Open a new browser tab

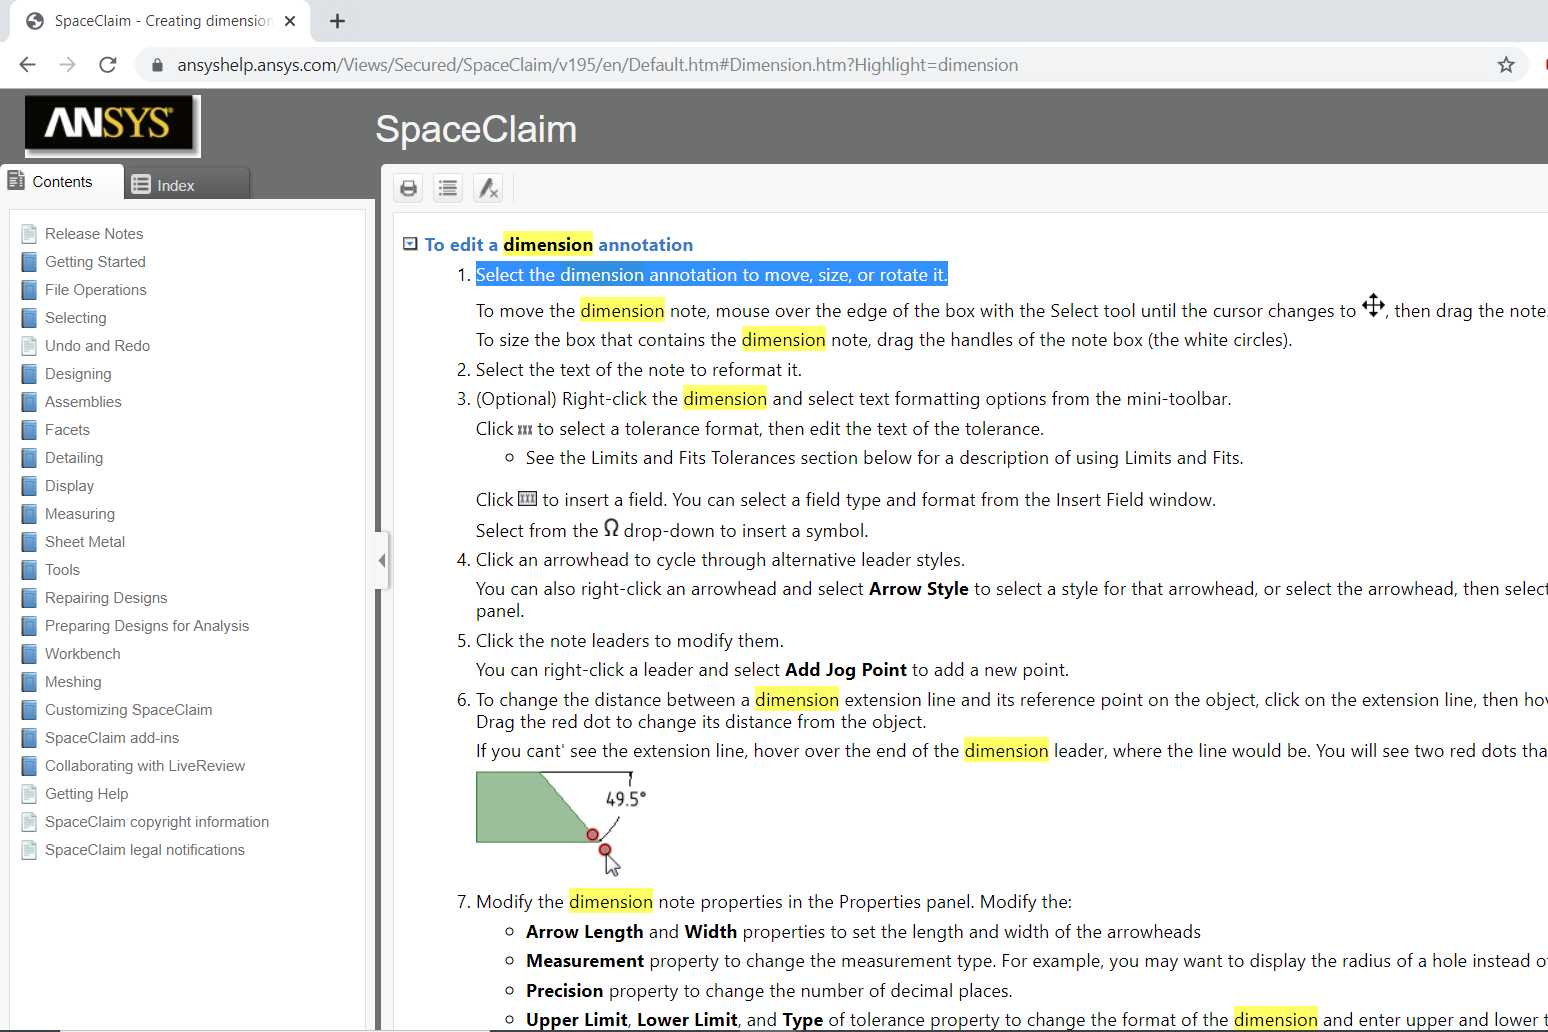click(x=338, y=21)
